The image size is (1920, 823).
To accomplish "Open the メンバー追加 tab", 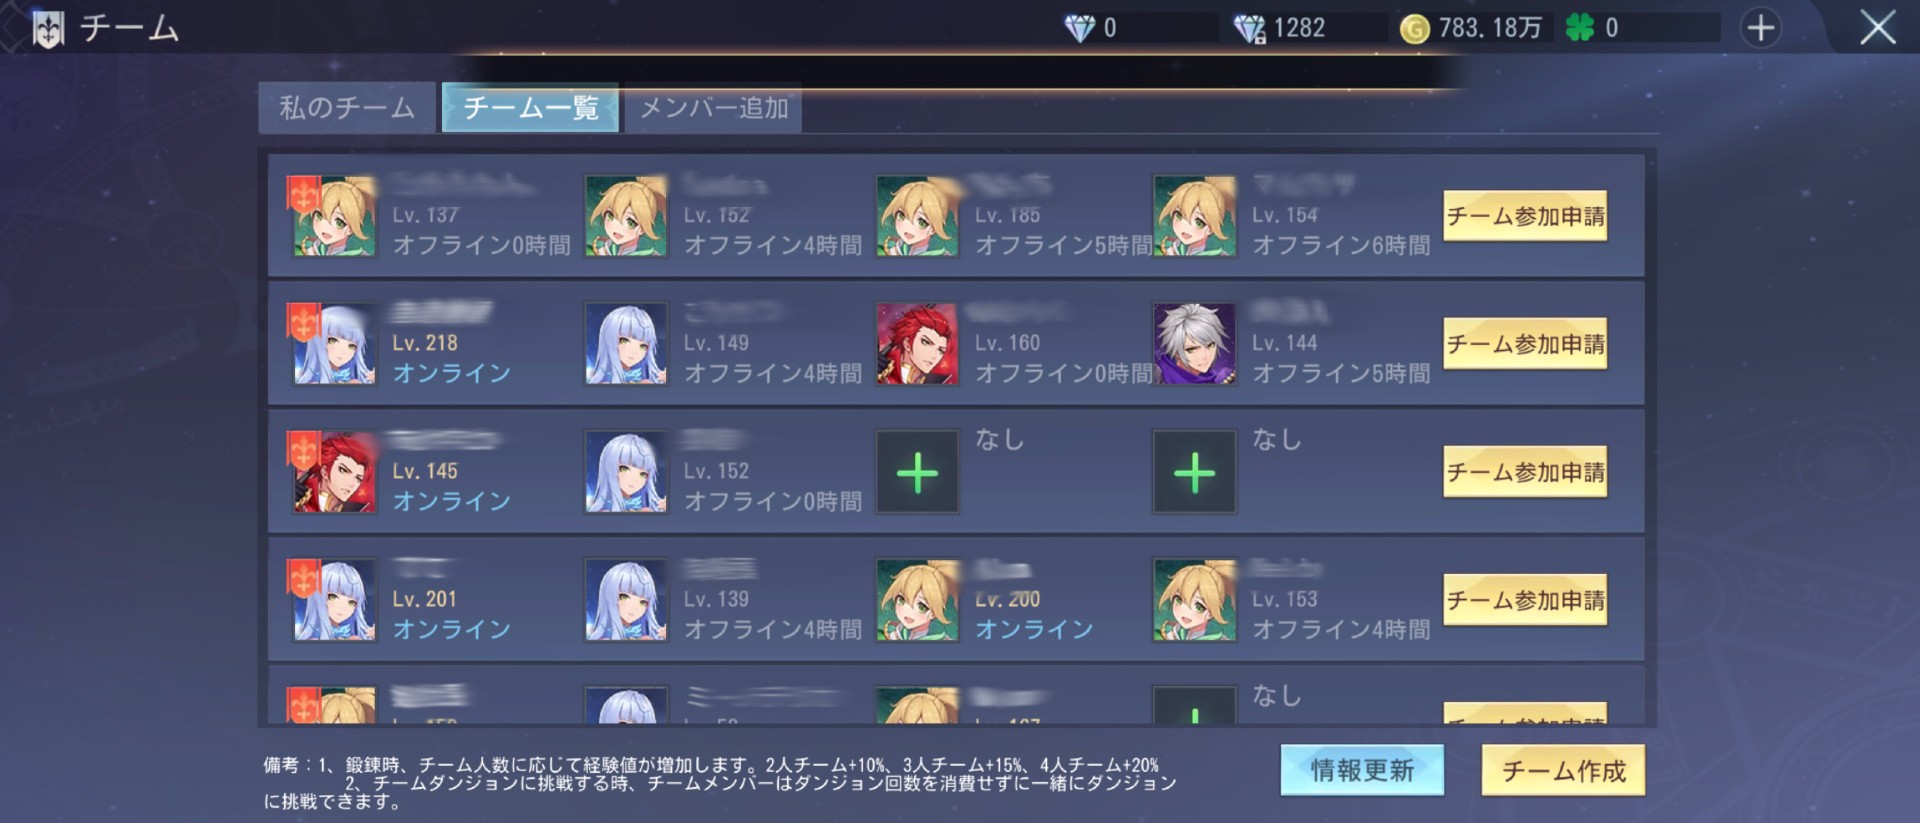I will click(x=714, y=108).
